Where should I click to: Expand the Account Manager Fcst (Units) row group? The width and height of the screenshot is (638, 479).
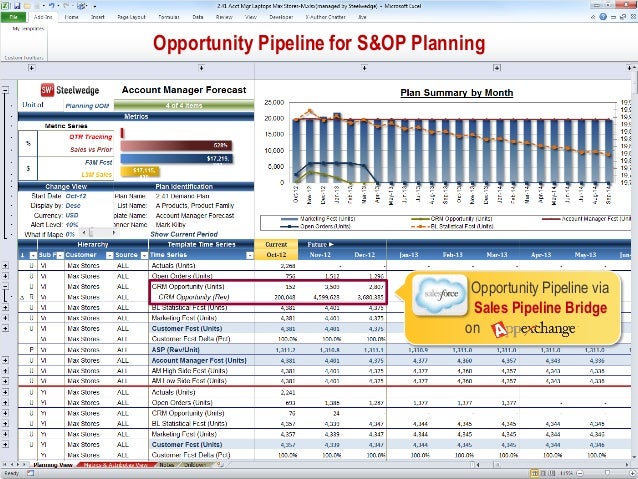tap(5, 360)
